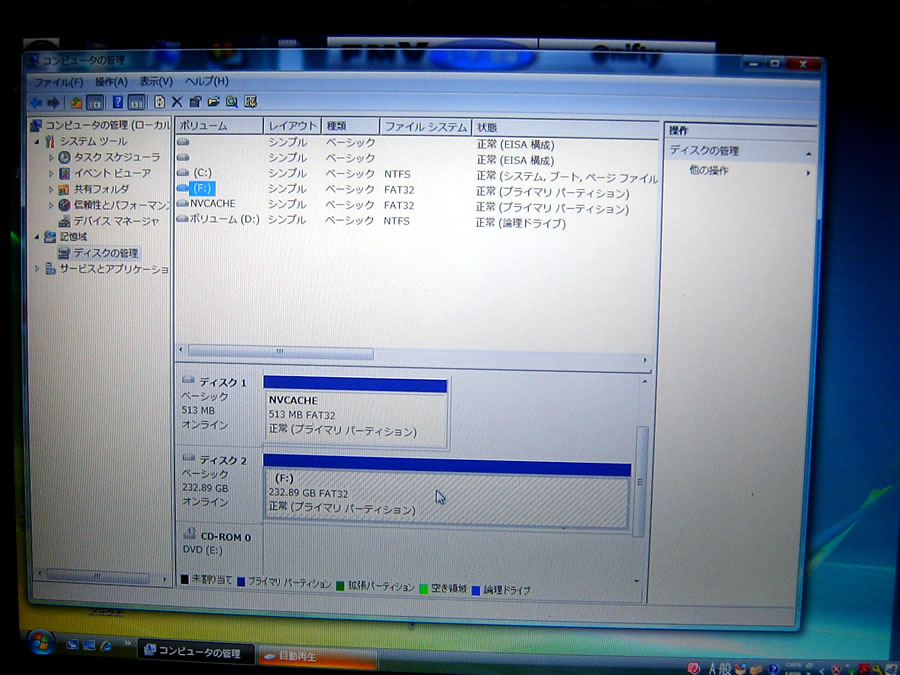Switch to 自動再生 taskbar button
900x675 pixels.
316,655
